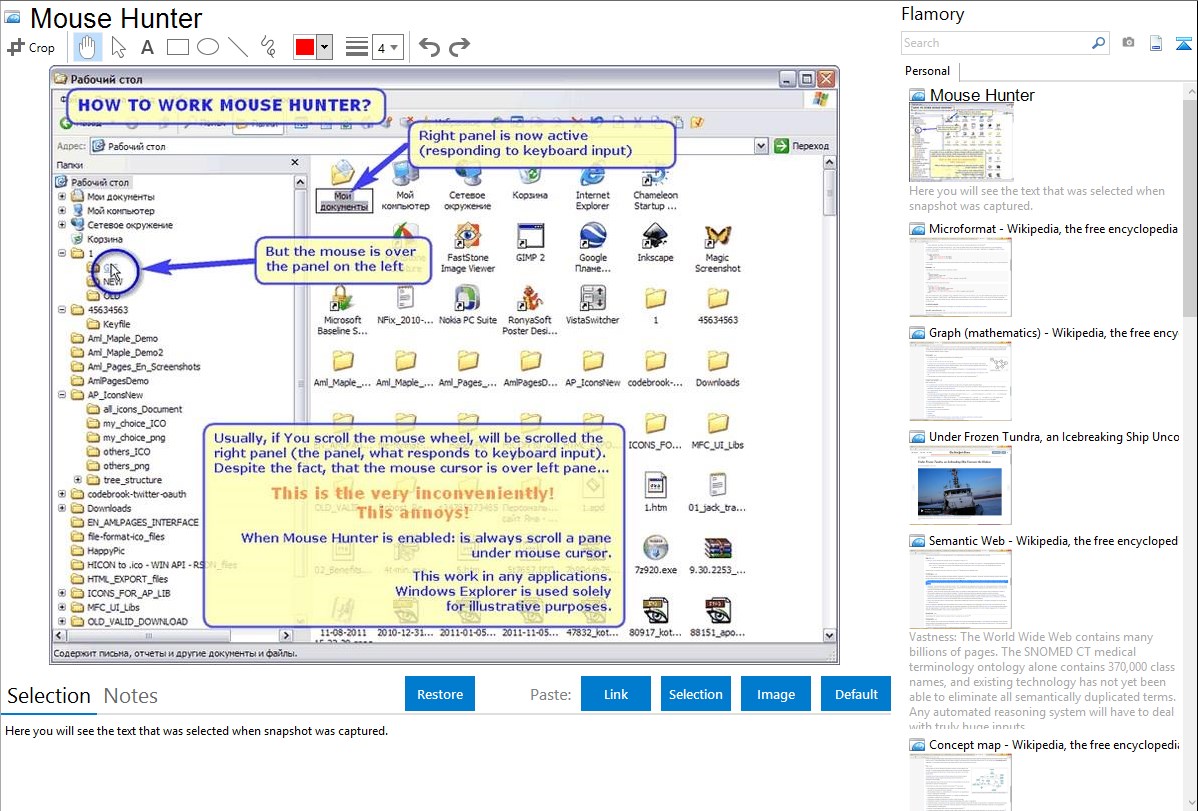The width and height of the screenshot is (1198, 811).
Task: Open the Semantic Web snapshot thumbnail
Action: coord(960,588)
